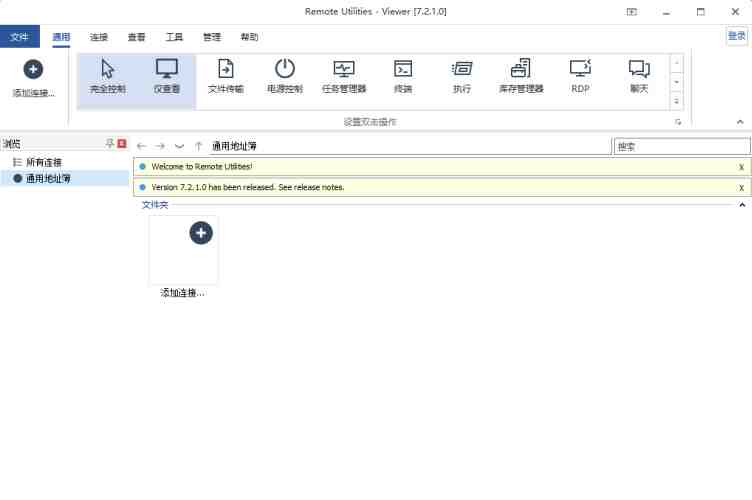Open the 库存管理器 inventory manager
The width and height of the screenshot is (752, 500).
point(521,77)
